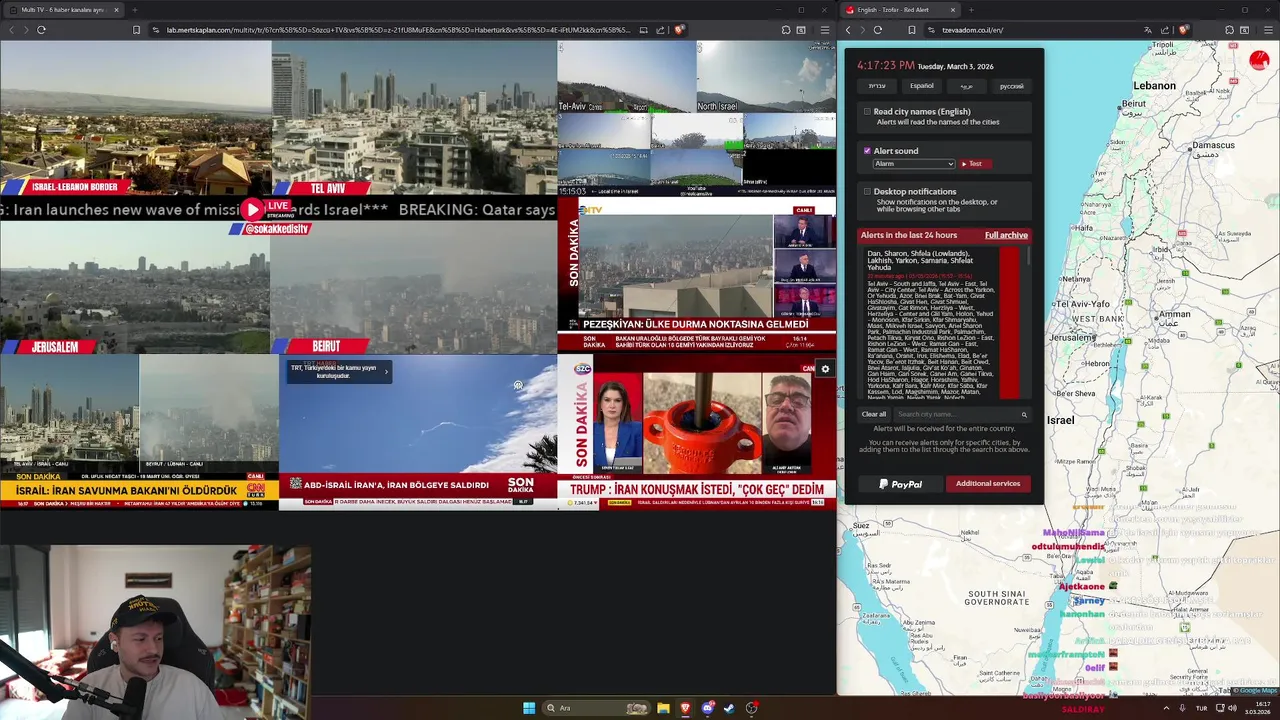View site info for lab.mertskaplan.com

156,30
